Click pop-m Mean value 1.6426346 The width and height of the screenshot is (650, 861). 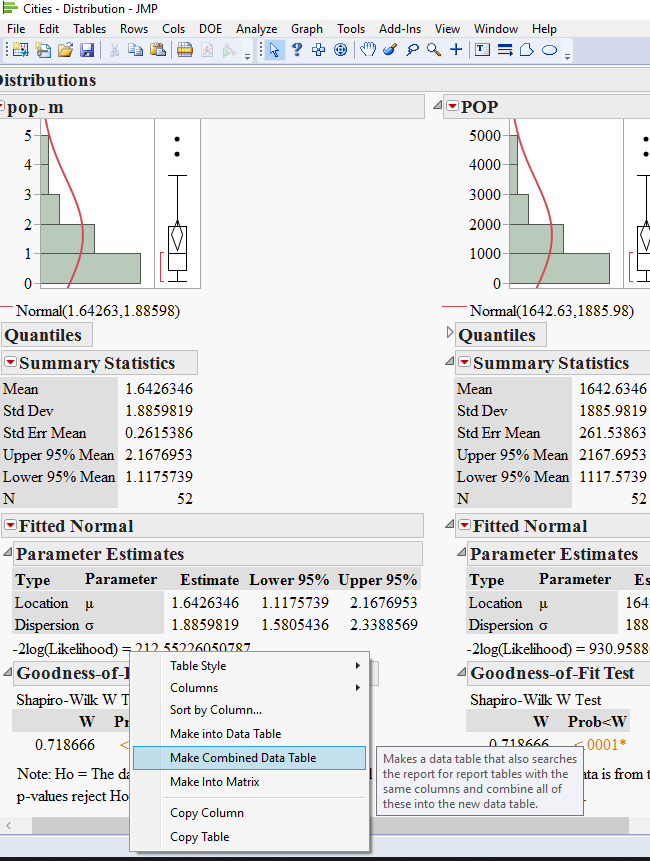159,389
